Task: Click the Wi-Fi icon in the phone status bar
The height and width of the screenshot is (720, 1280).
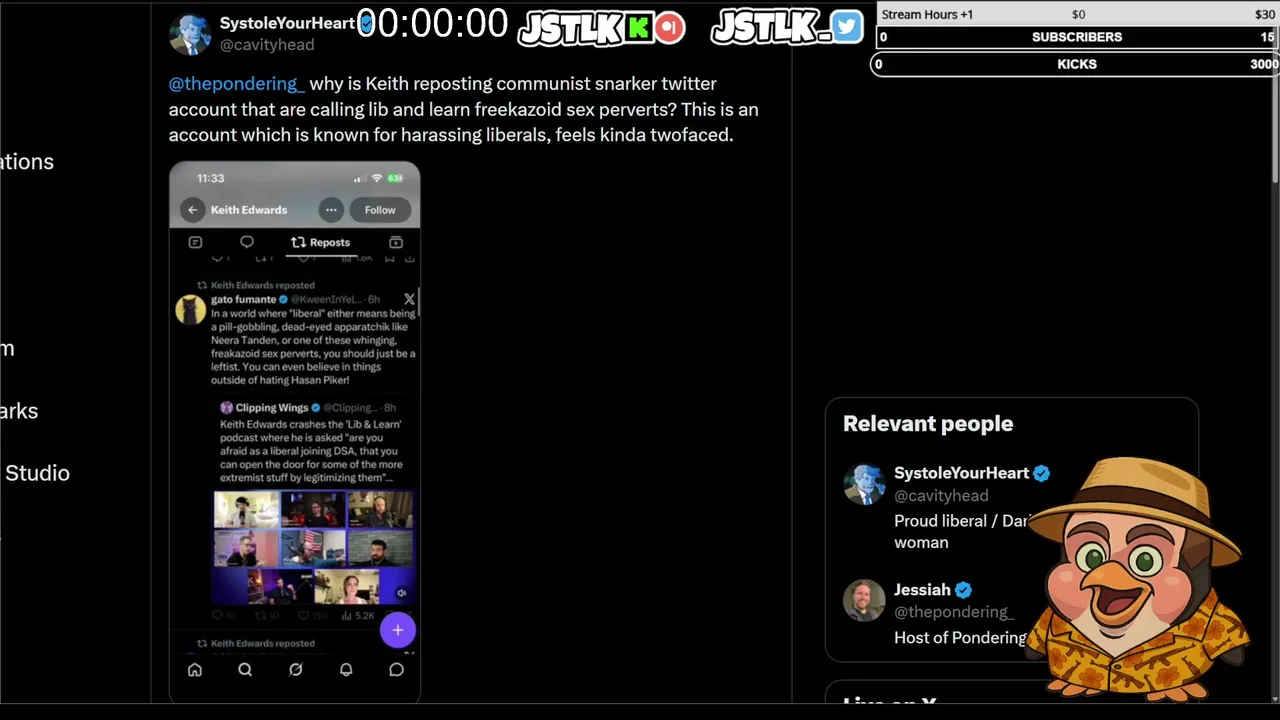Action: (377, 178)
